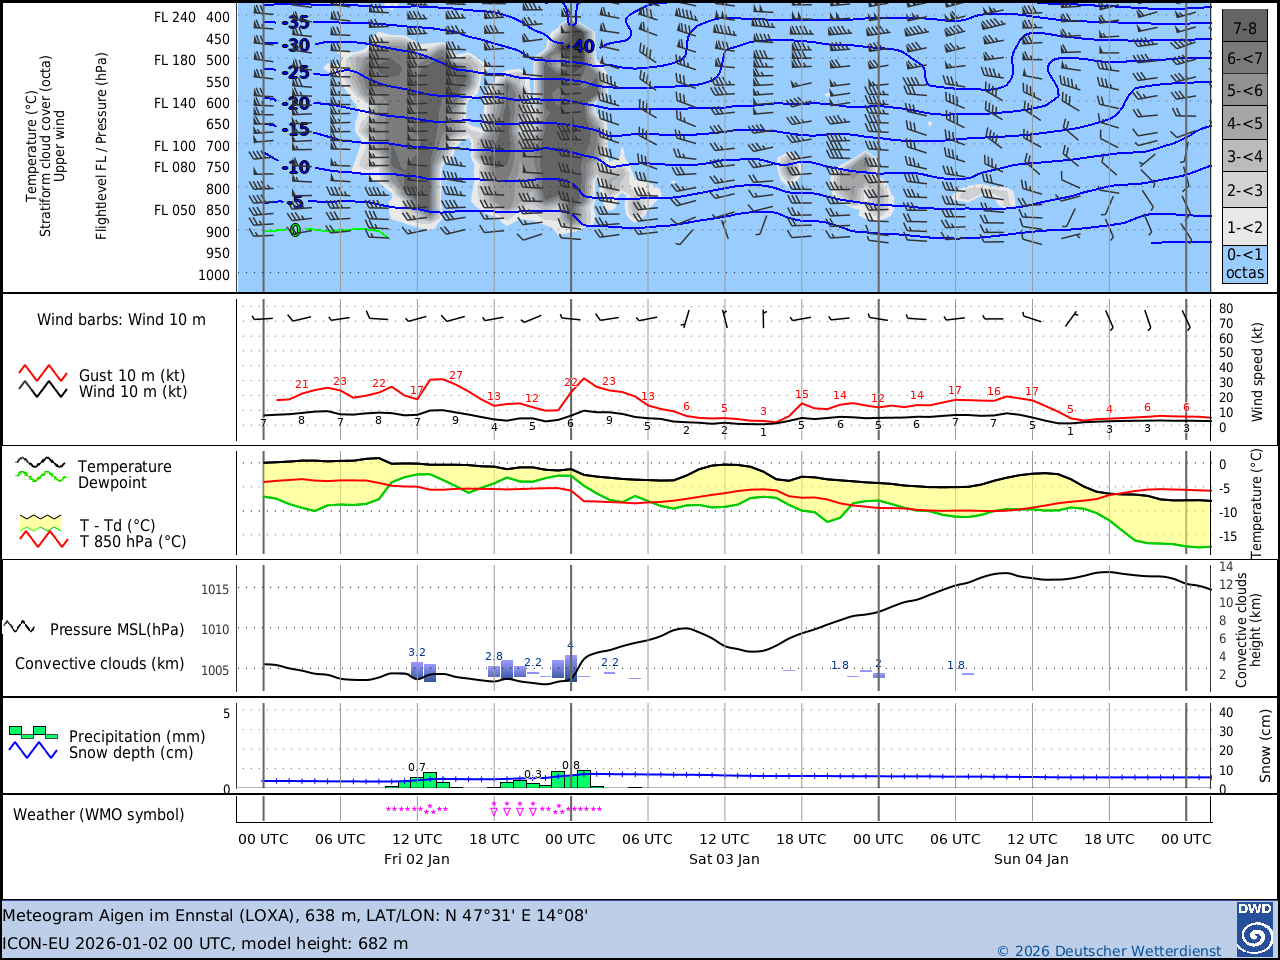Image resolution: width=1280 pixels, height=960 pixels.
Task: Click the red and black Gust/Wind legend icon
Action: click(x=43, y=382)
